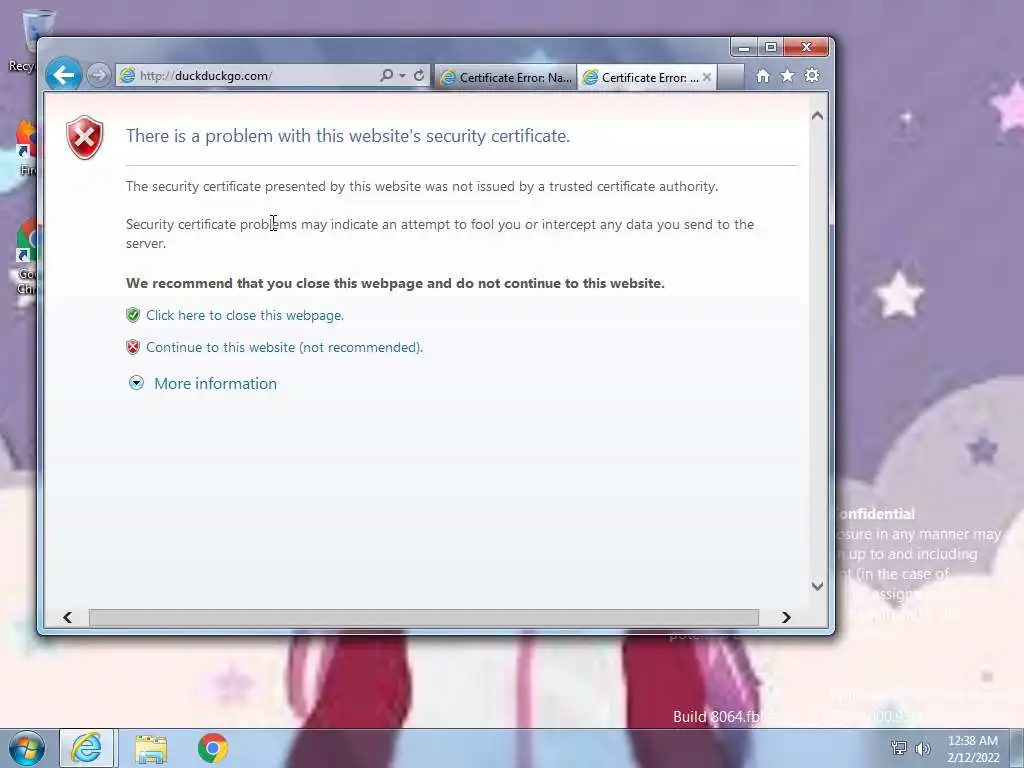The height and width of the screenshot is (768, 1024).
Task: Open a new blank tab
Action: 731,77
